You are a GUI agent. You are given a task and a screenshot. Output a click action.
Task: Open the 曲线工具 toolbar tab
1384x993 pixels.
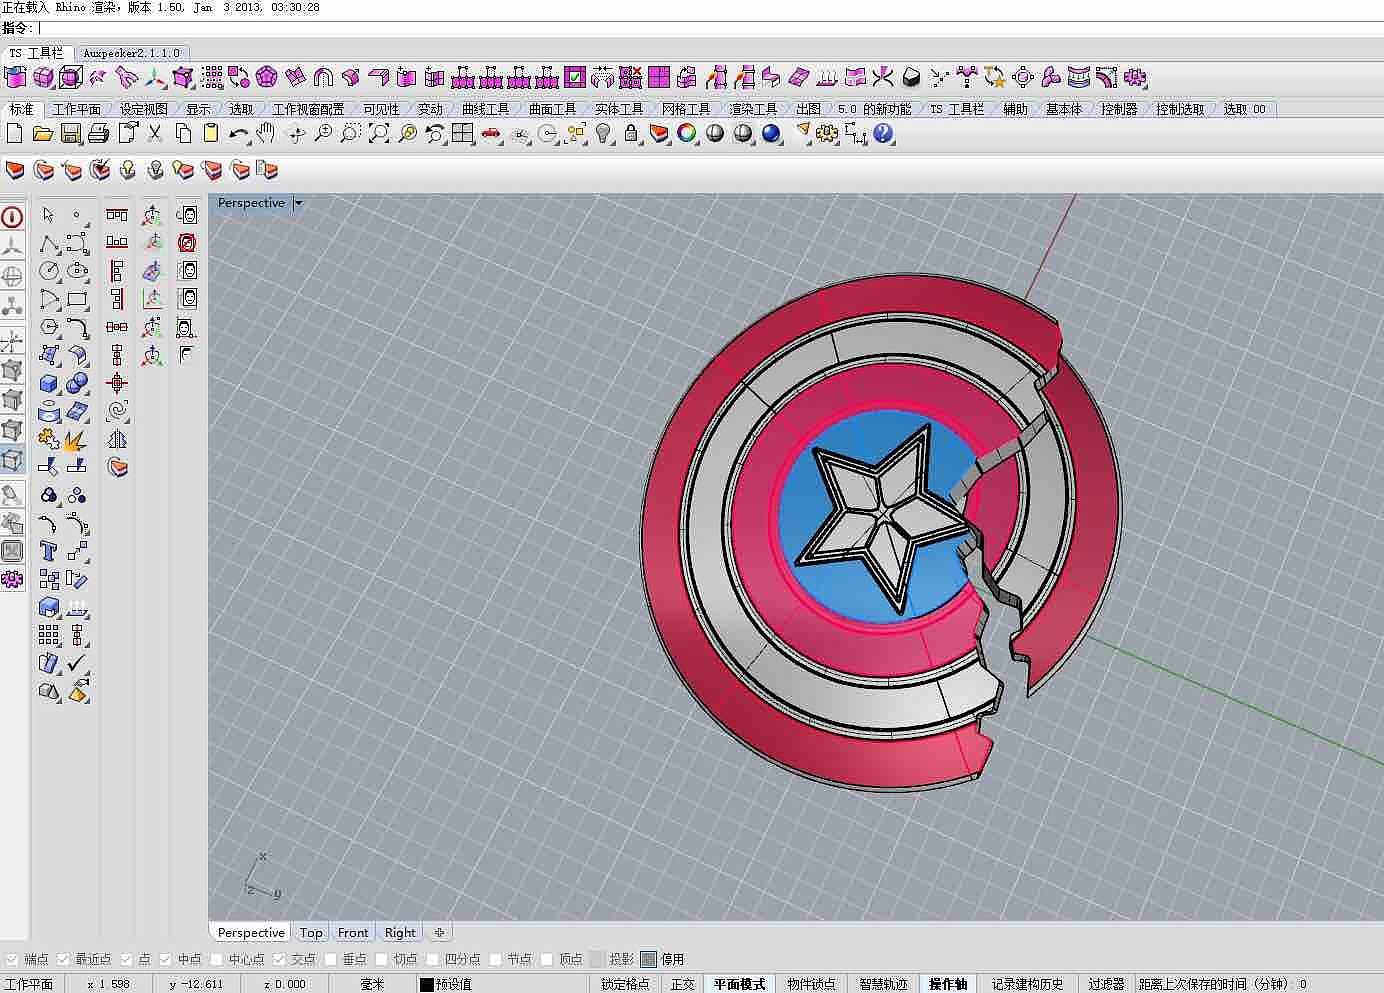tap(486, 109)
